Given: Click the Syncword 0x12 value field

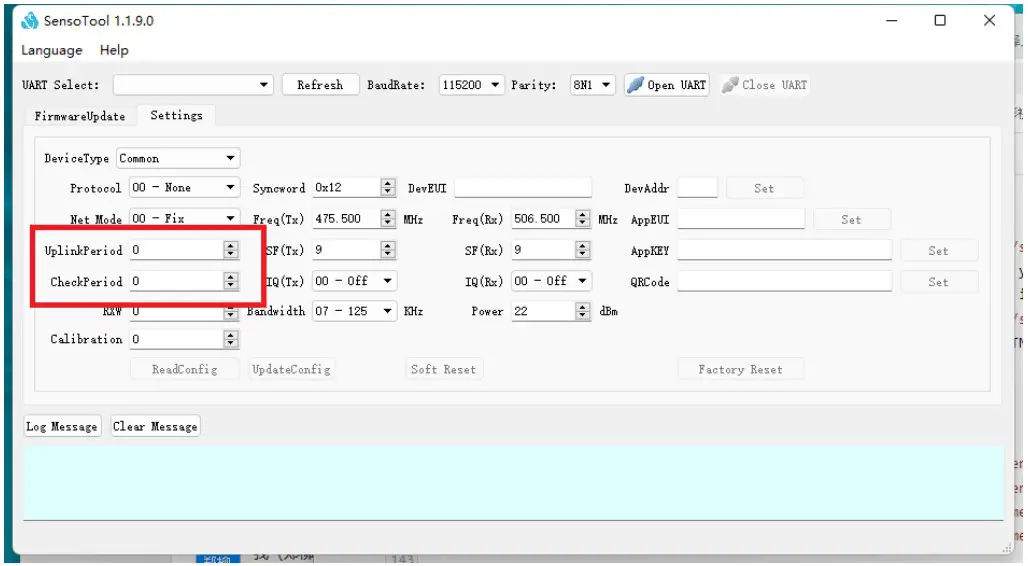Looking at the screenshot, I should (x=347, y=188).
